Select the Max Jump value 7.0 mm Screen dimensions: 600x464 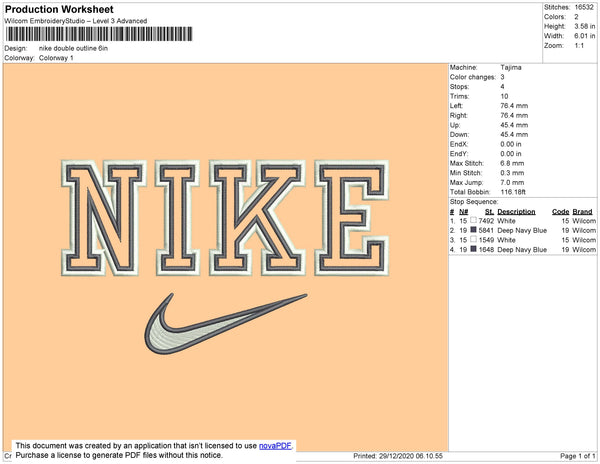[x=512, y=182]
